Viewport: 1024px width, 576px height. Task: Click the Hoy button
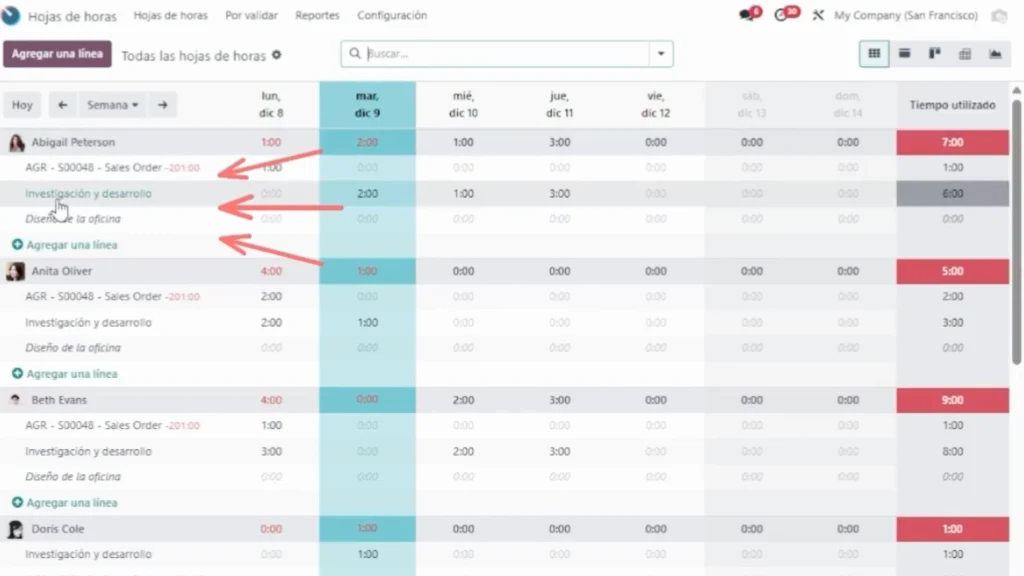coord(22,105)
